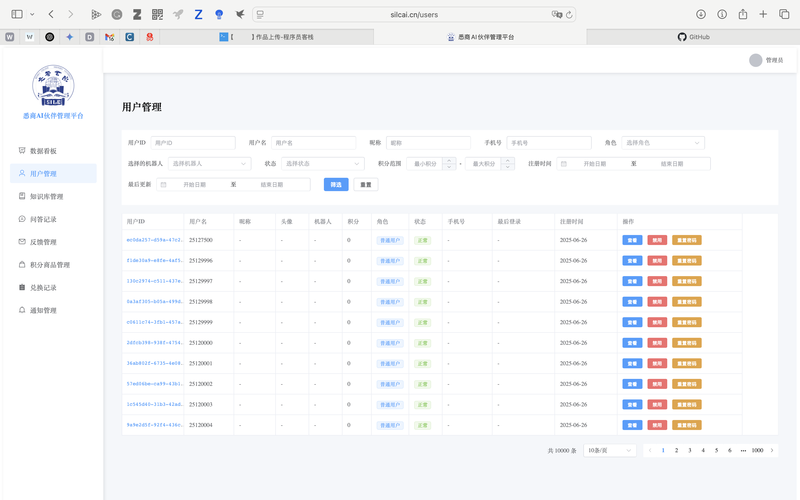Click the Safari address bar showing silcai.cn/users
This screenshot has height=500, width=800.
tap(414, 14)
